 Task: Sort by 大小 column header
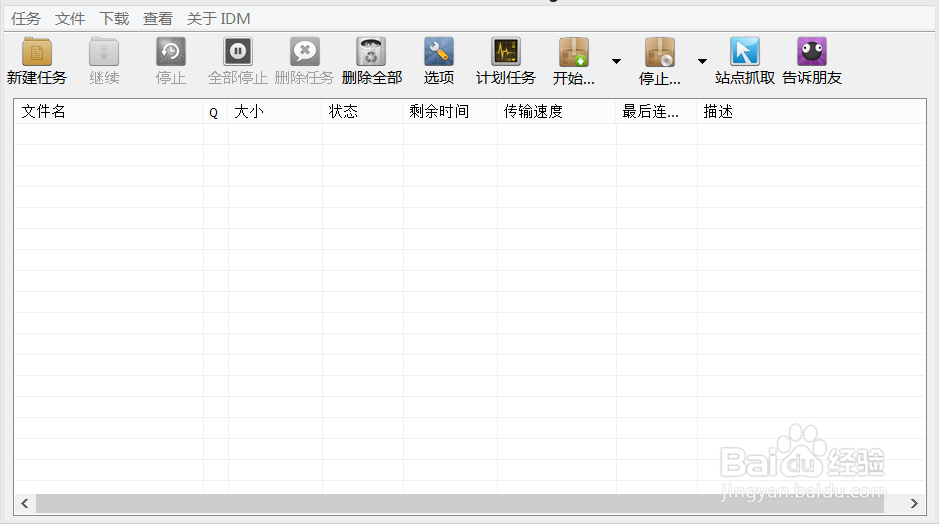point(274,111)
